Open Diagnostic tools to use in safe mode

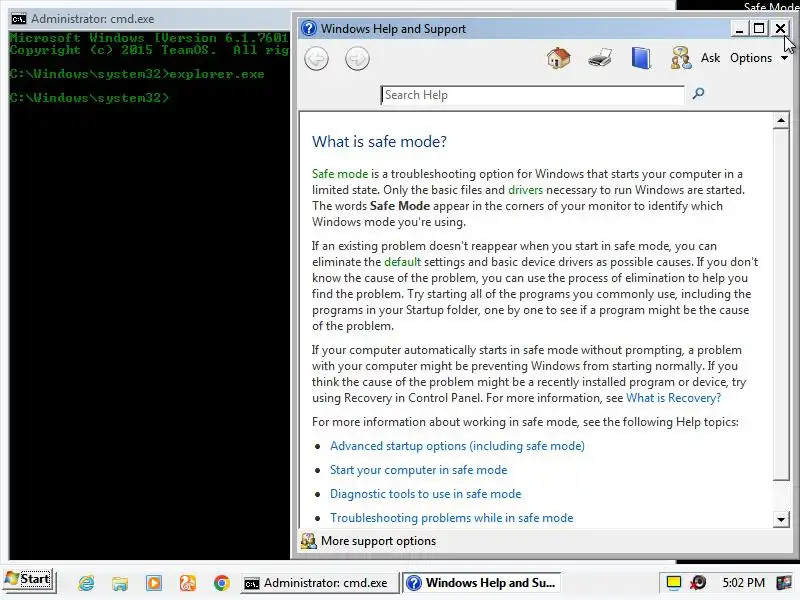[x=426, y=494]
